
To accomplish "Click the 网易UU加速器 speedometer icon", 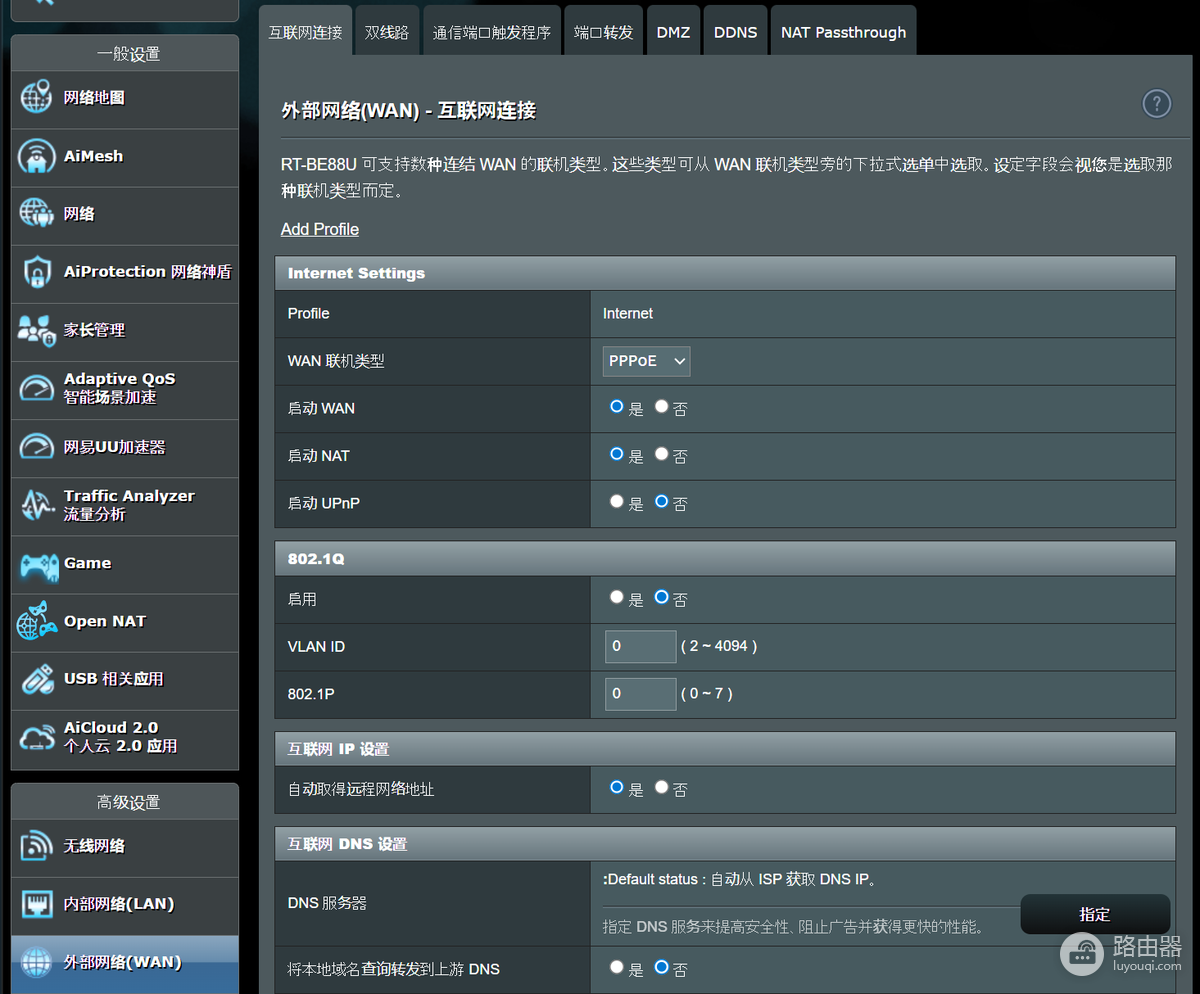I will click(x=36, y=446).
